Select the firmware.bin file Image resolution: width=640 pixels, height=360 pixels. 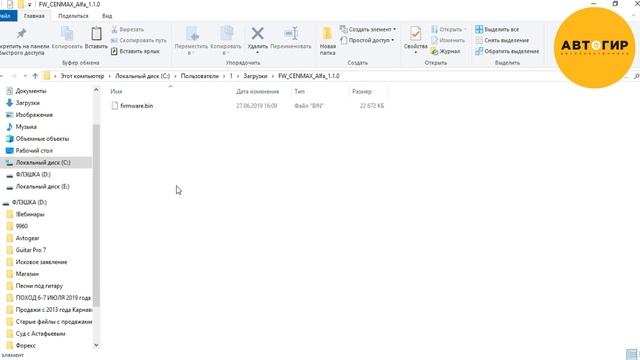click(x=137, y=106)
